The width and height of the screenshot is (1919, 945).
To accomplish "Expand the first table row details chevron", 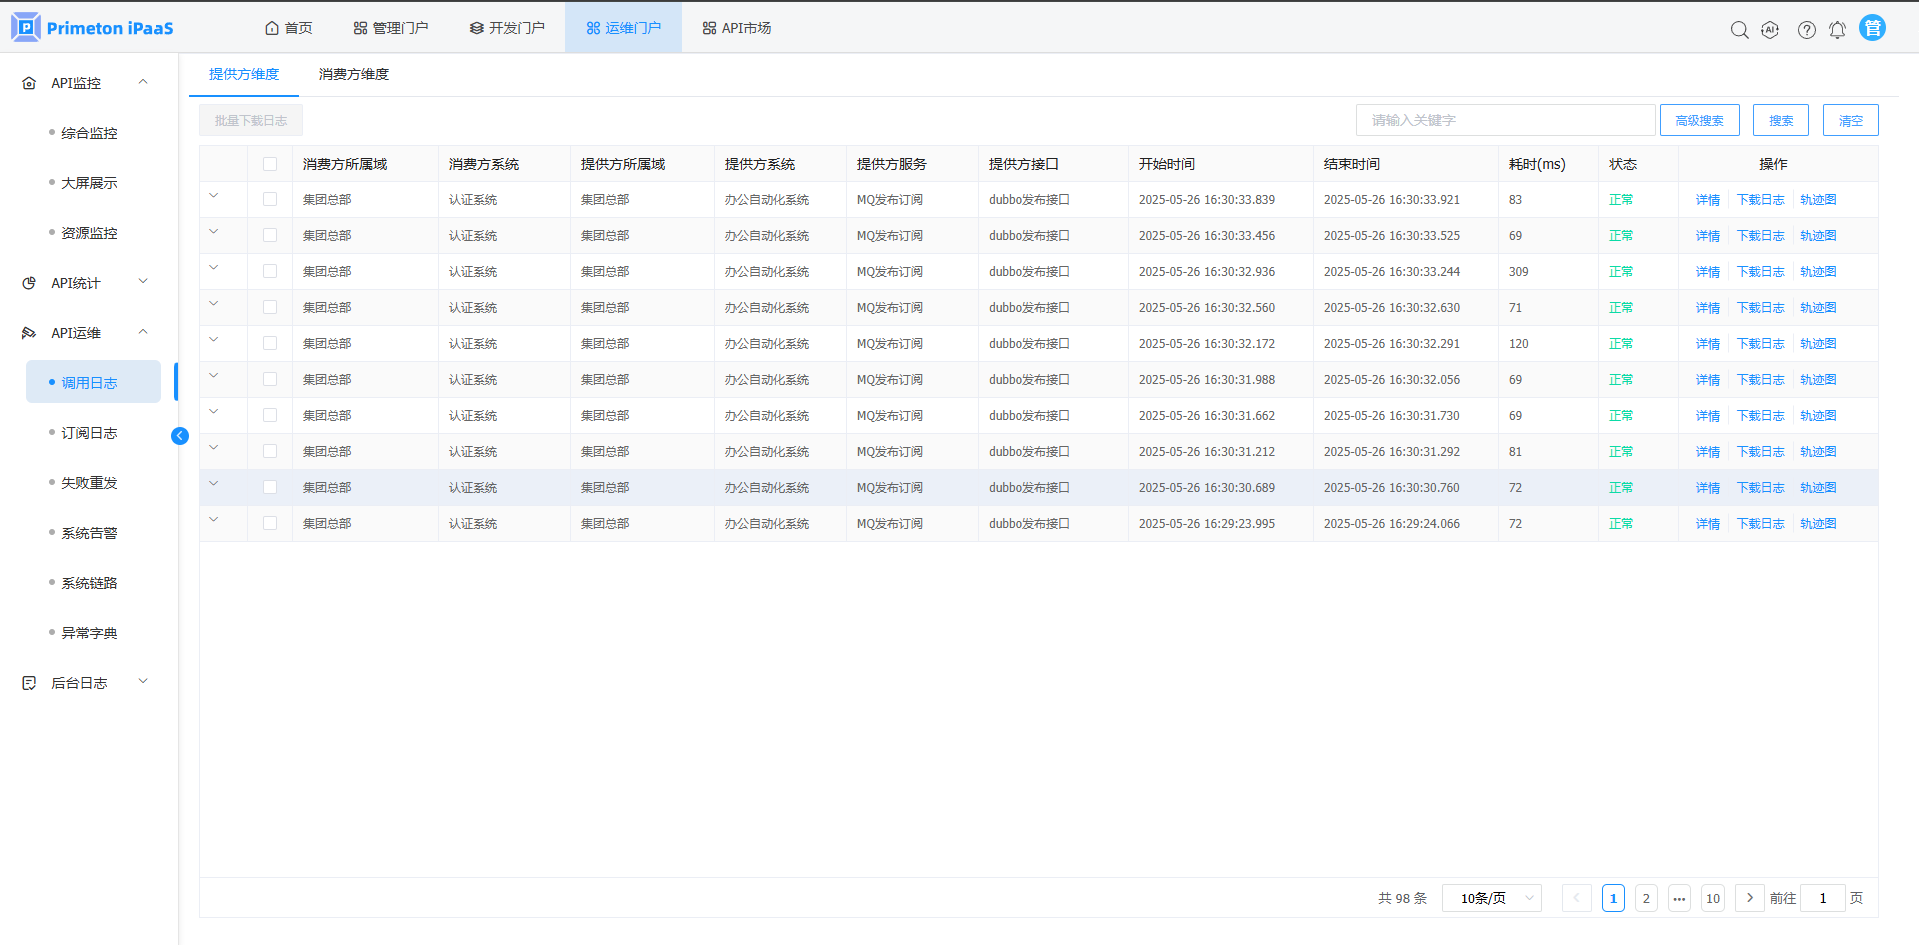I will pos(214,196).
